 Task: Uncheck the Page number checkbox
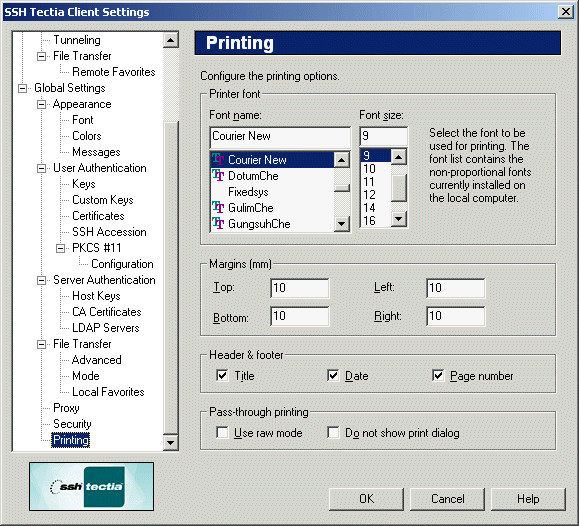pos(438,376)
